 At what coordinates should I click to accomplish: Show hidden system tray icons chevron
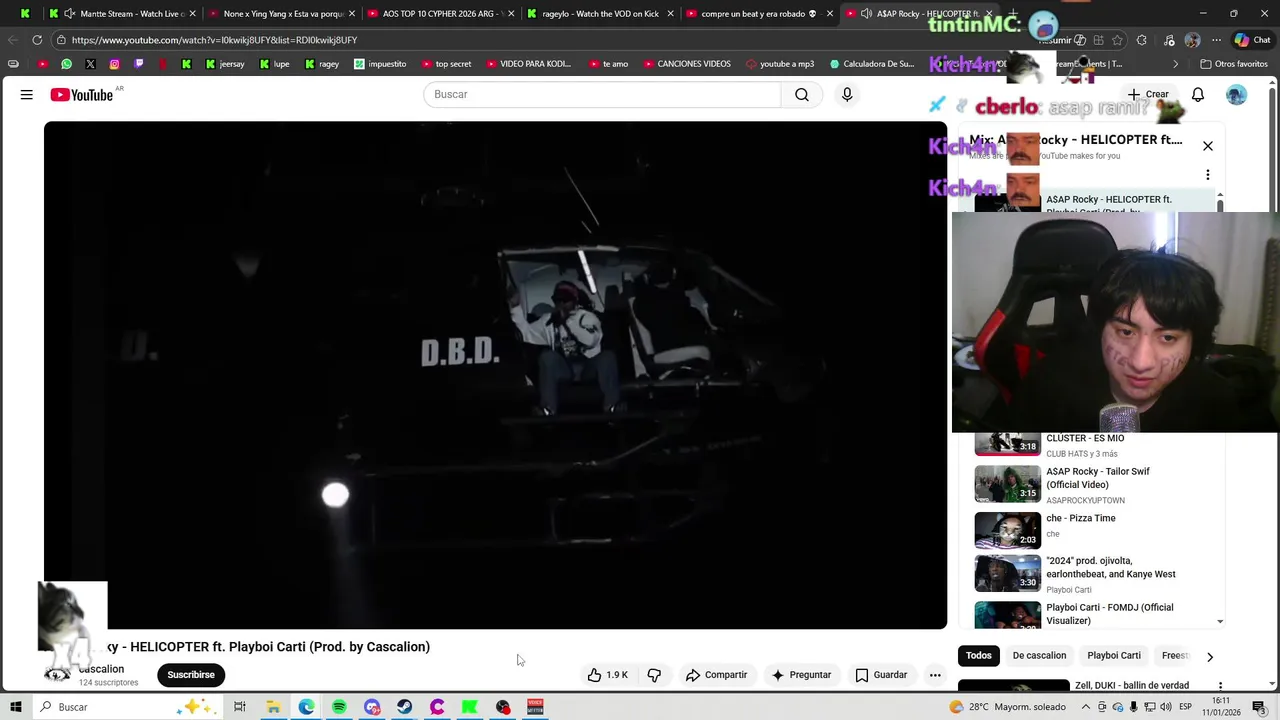click(1086, 707)
